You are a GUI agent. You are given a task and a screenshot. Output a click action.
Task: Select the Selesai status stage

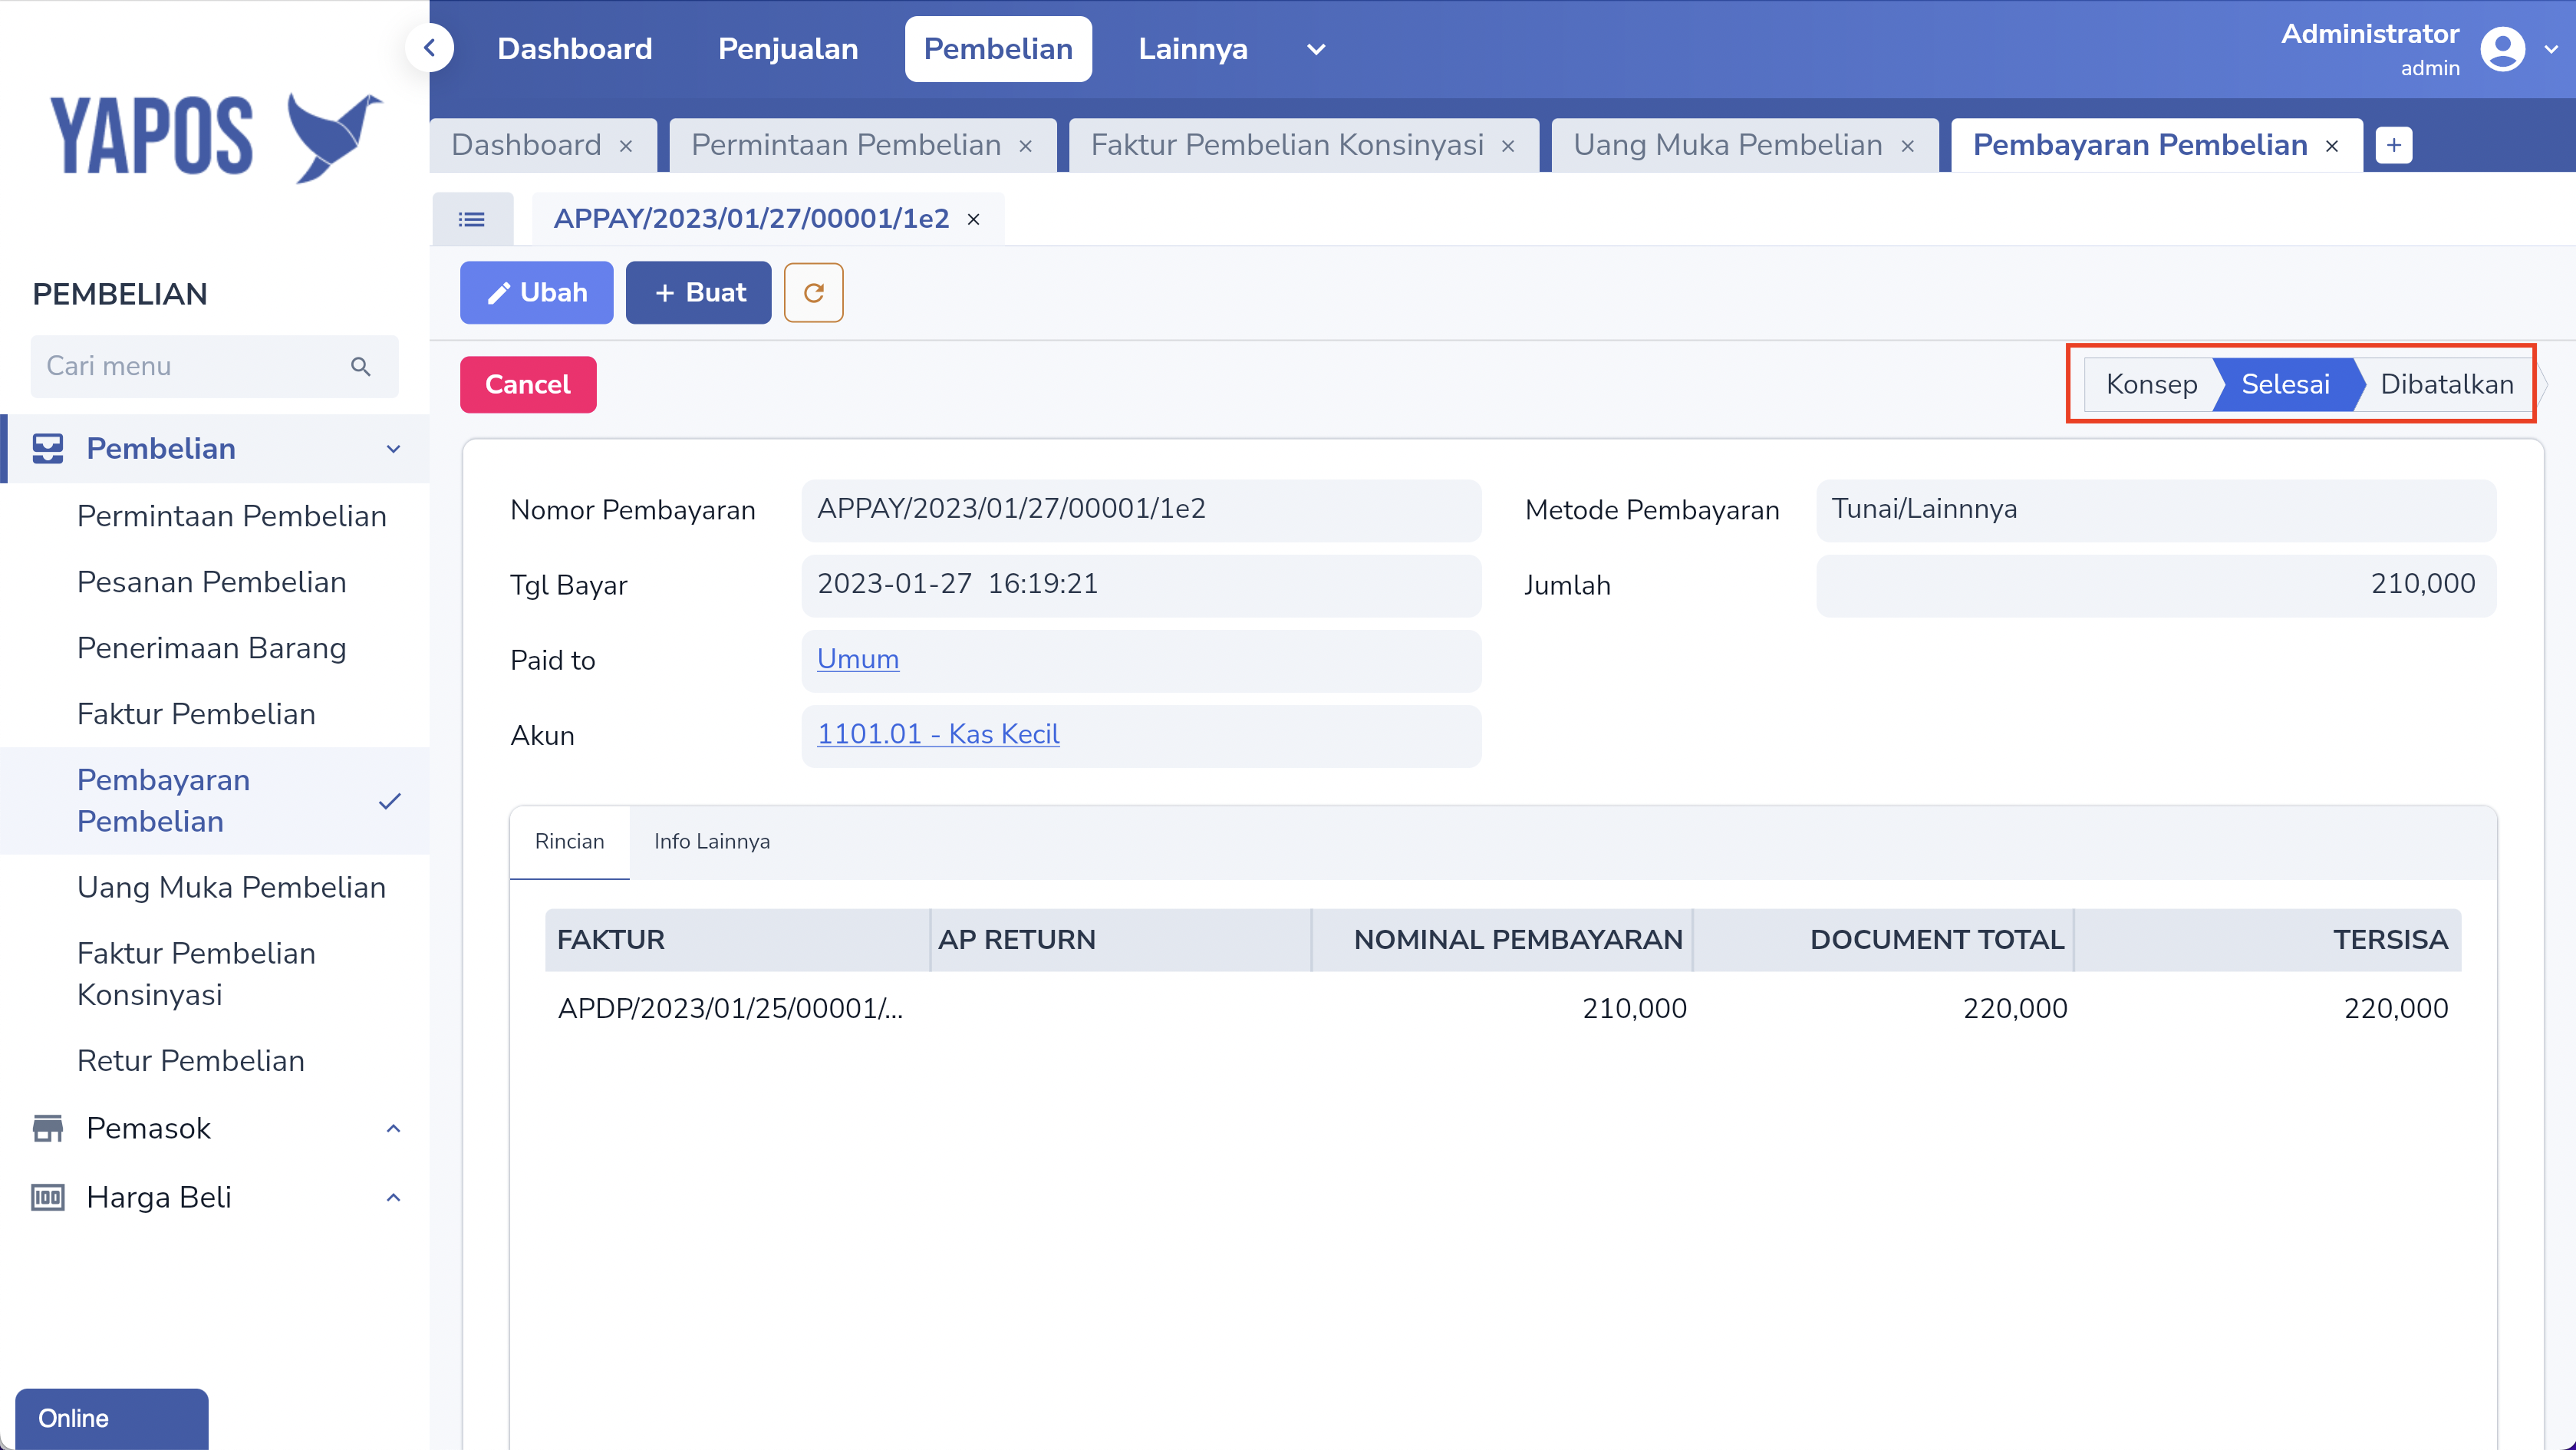2285,384
